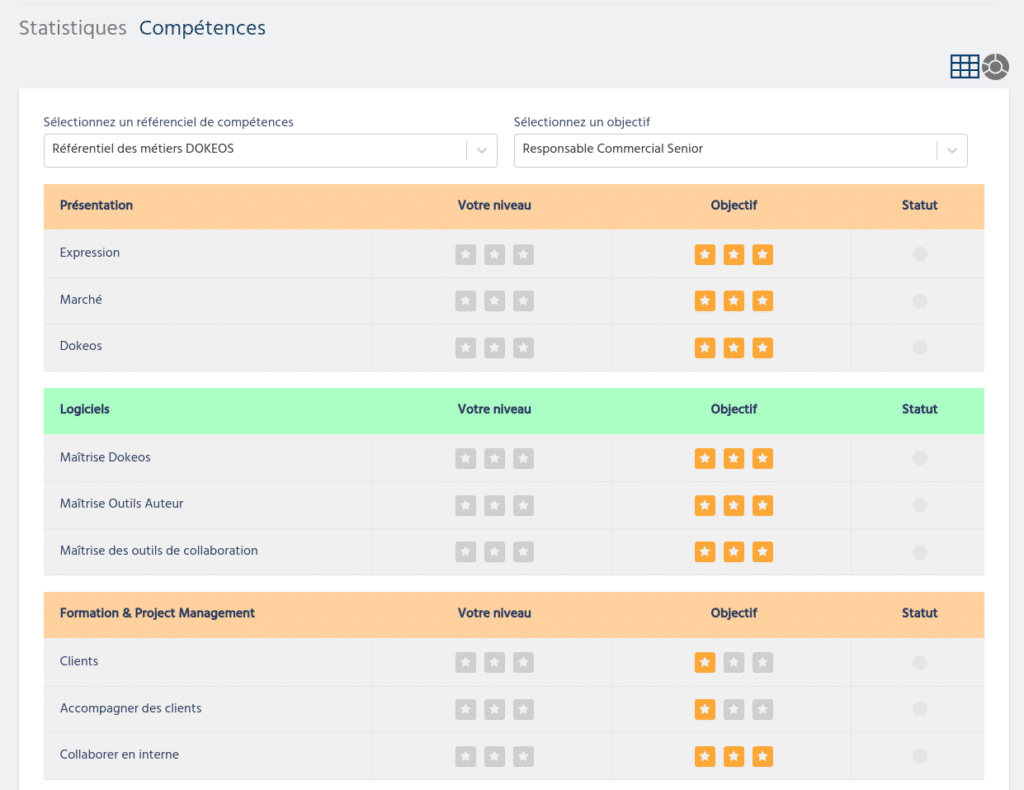Open the Accompagner des clients skill

131,708
